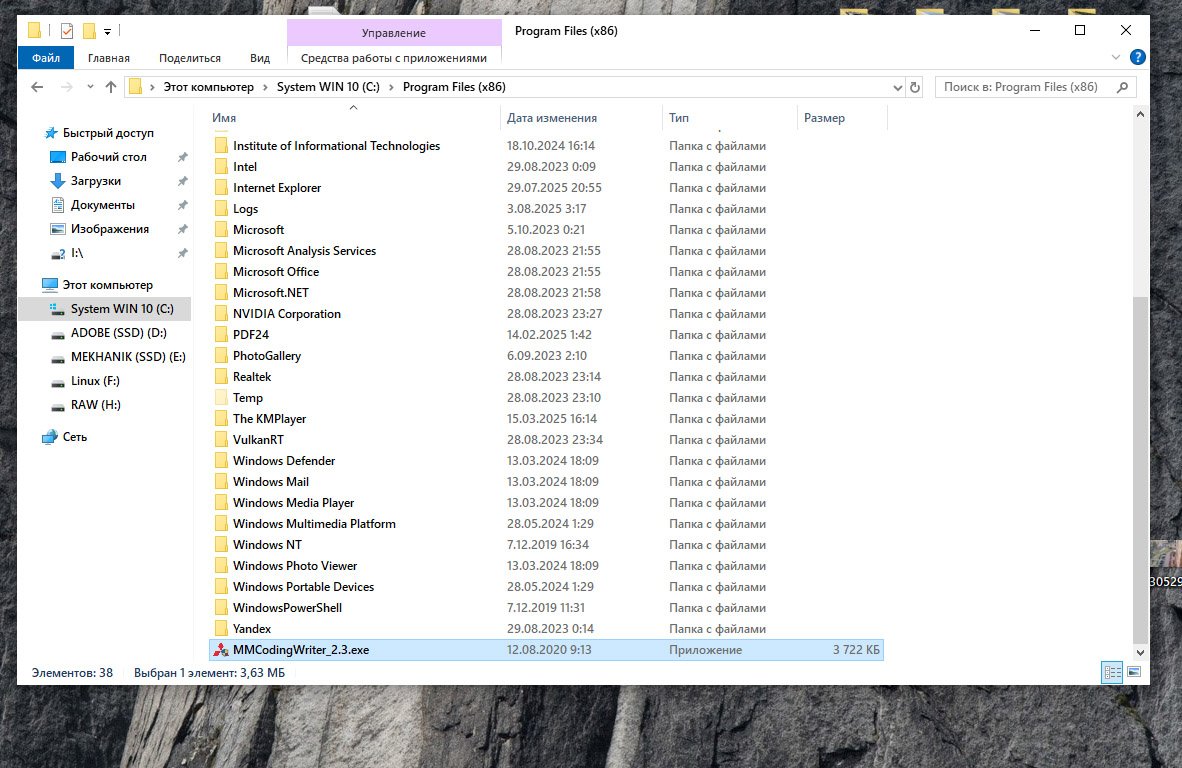Click the star icon of Быстрый доступ
This screenshot has width=1182, height=768.
coord(51,133)
